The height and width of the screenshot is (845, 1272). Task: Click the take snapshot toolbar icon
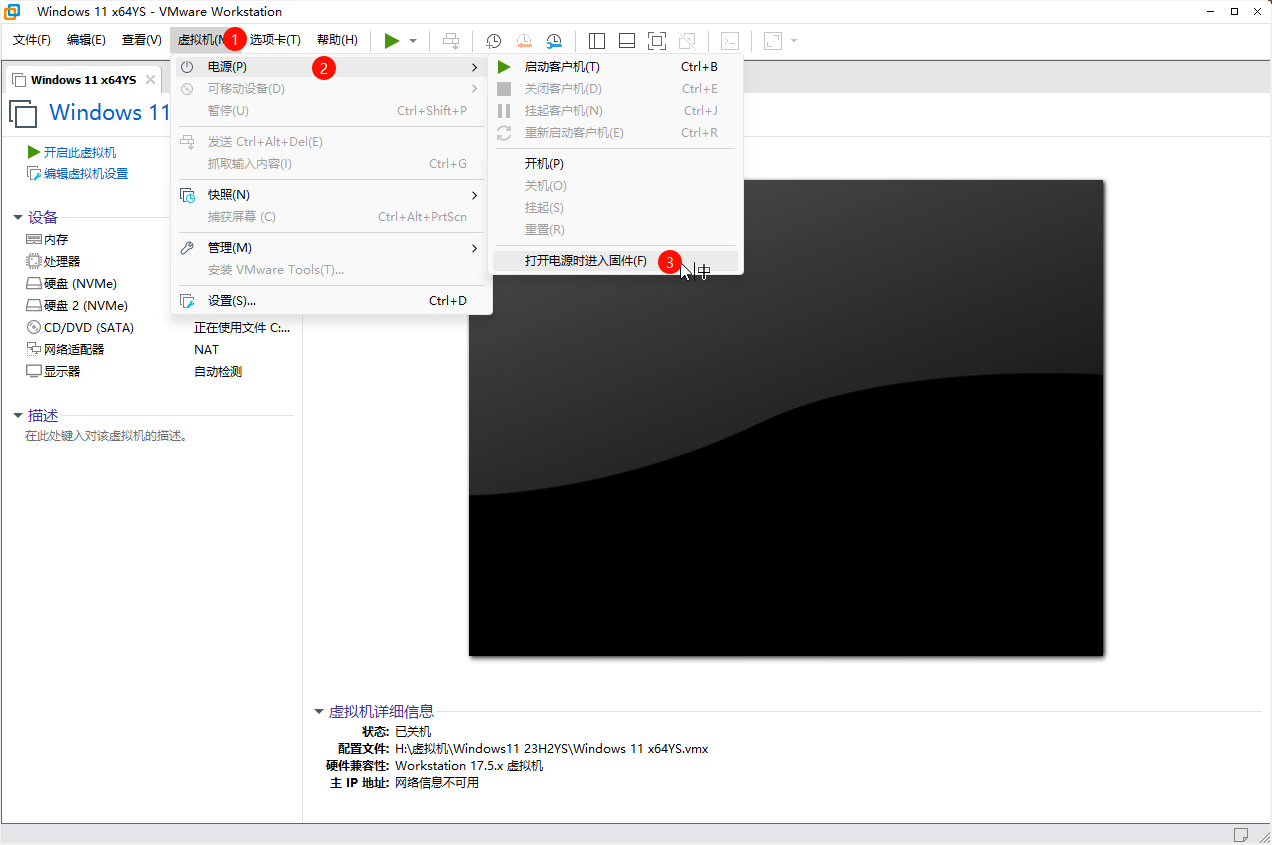pos(494,40)
